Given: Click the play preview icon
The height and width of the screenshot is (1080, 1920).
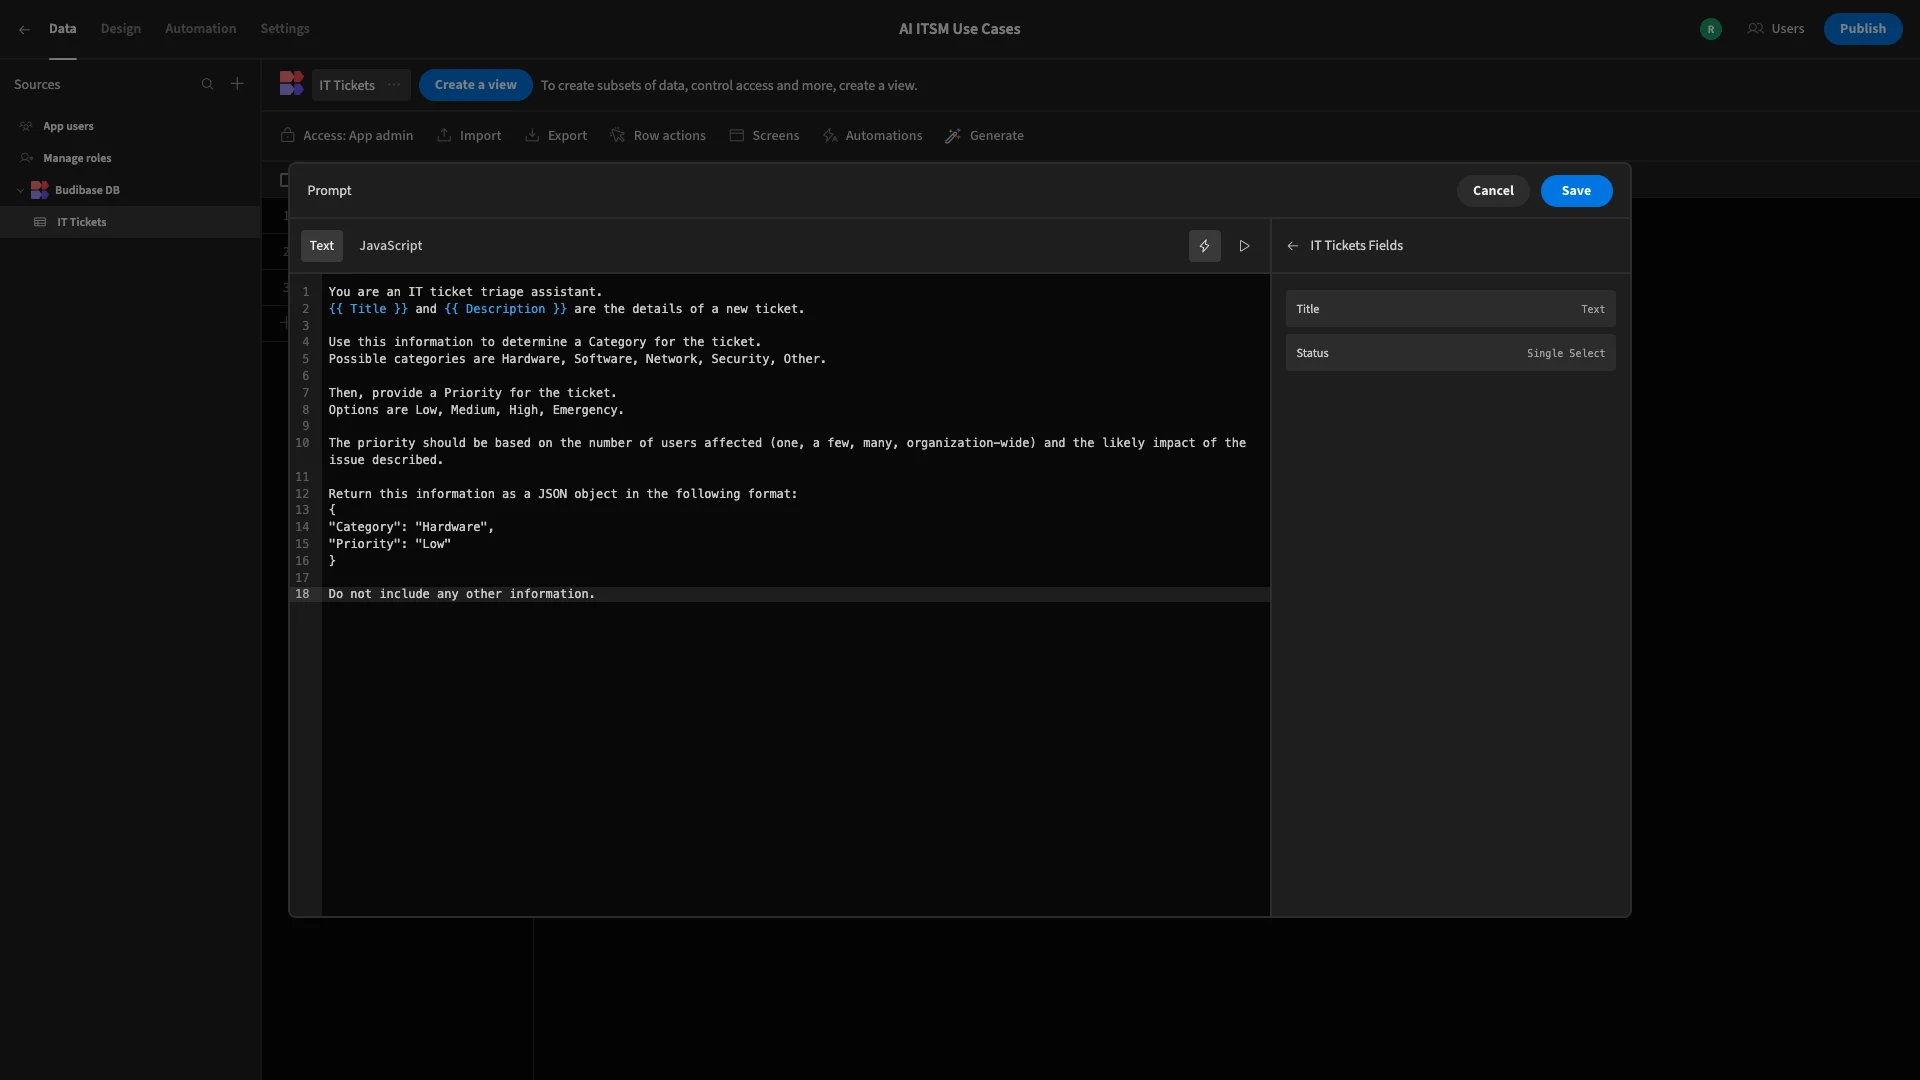Looking at the screenshot, I should coord(1244,246).
